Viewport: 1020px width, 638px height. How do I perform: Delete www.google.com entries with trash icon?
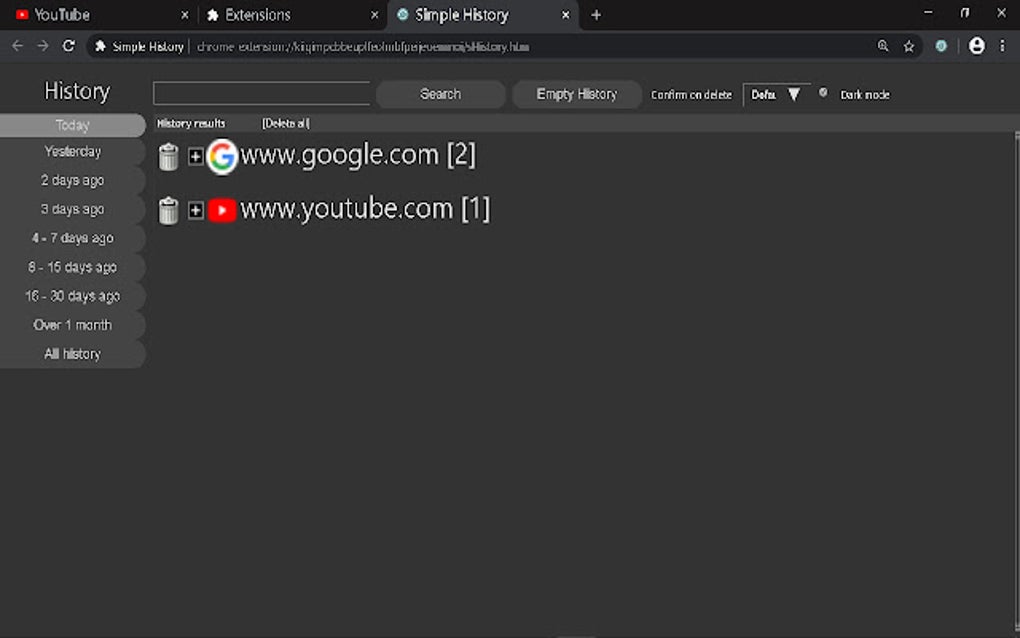[168, 157]
